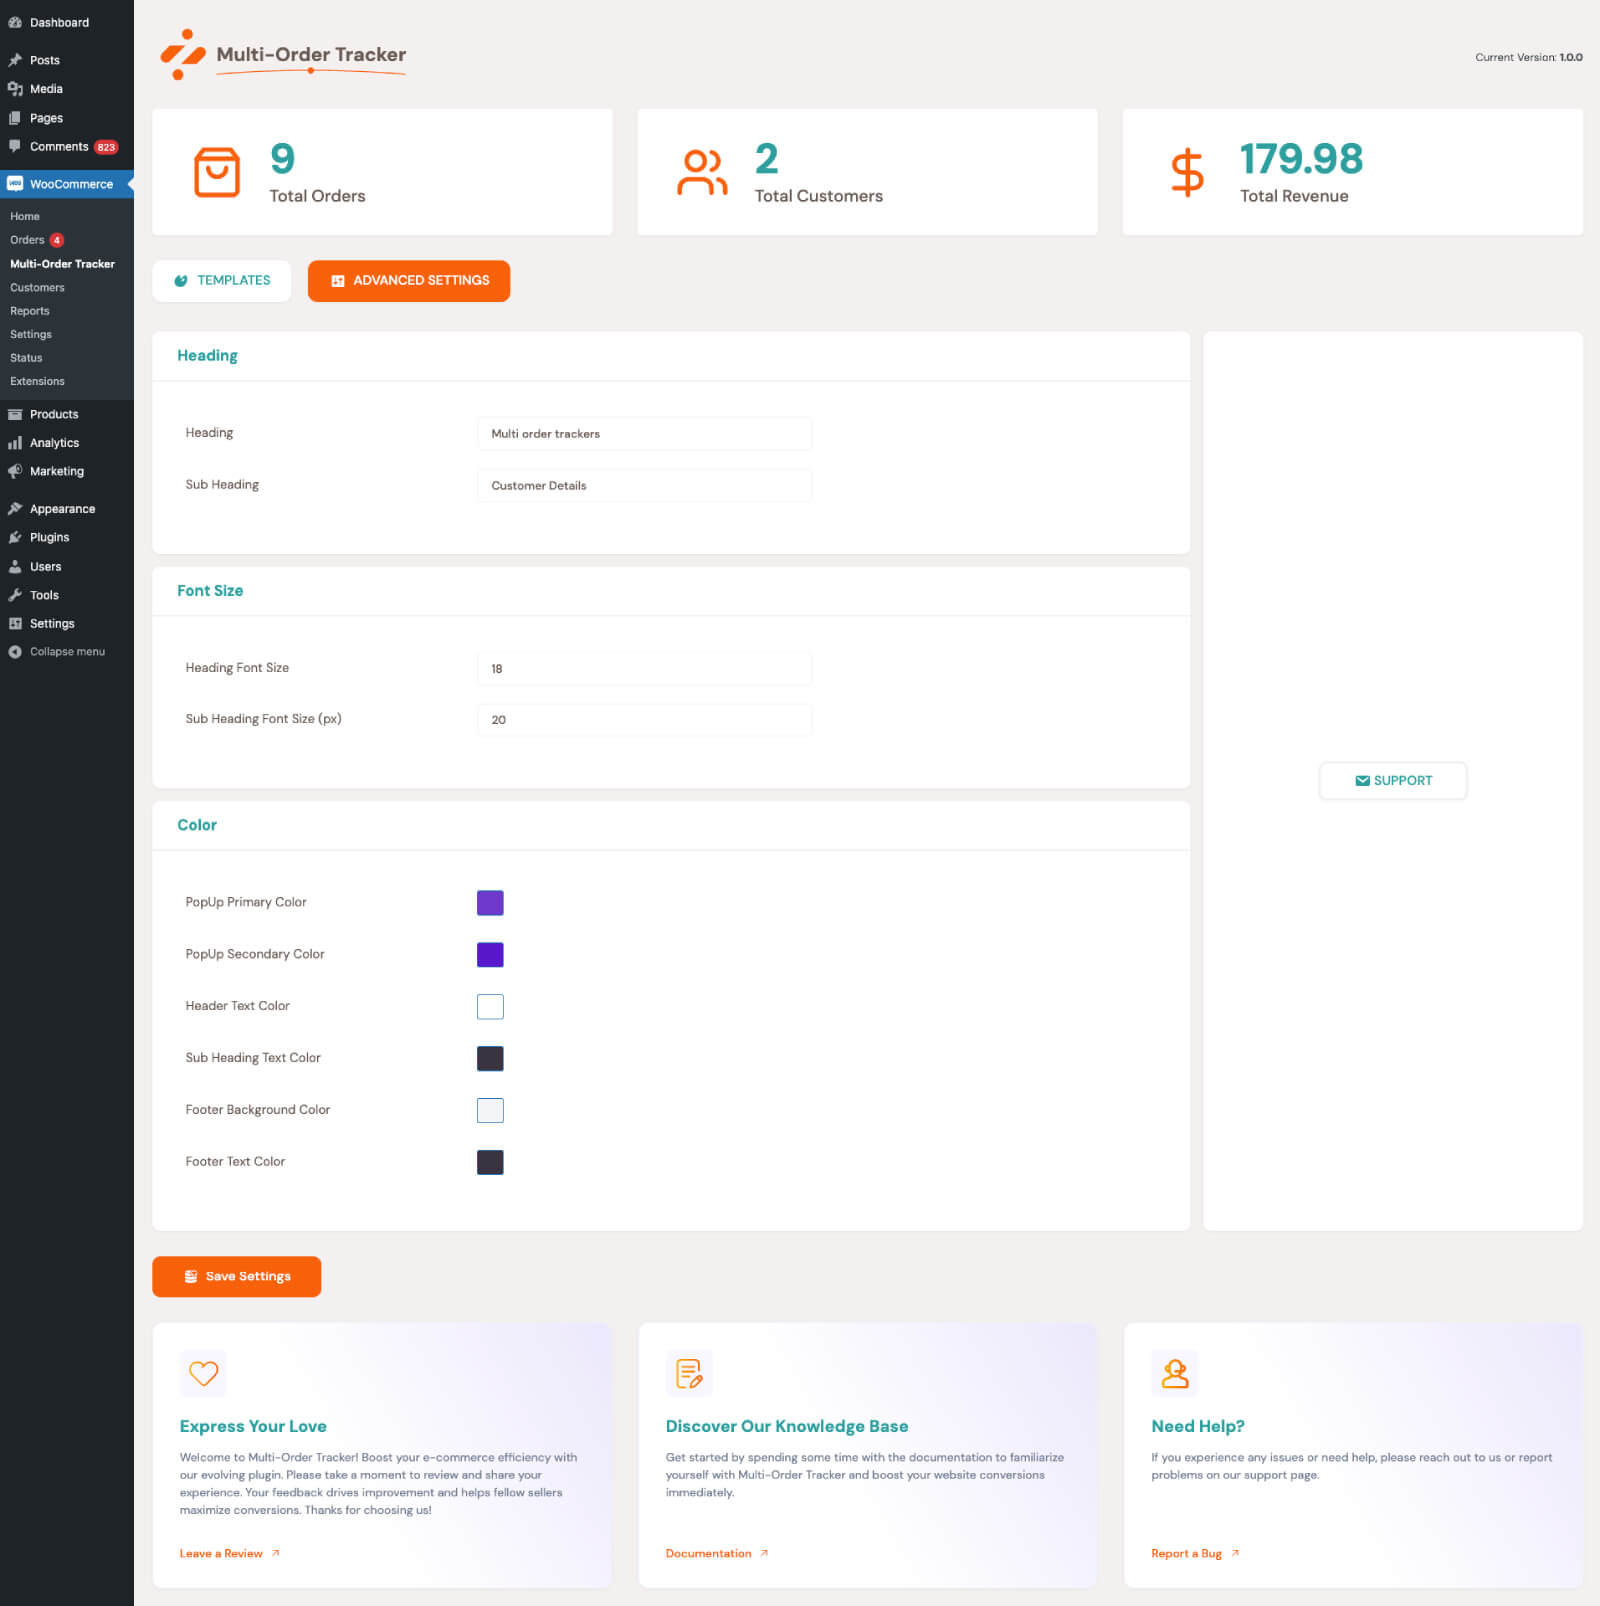Click the Tools wrench icon
This screenshot has width=1600, height=1606.
click(x=15, y=595)
